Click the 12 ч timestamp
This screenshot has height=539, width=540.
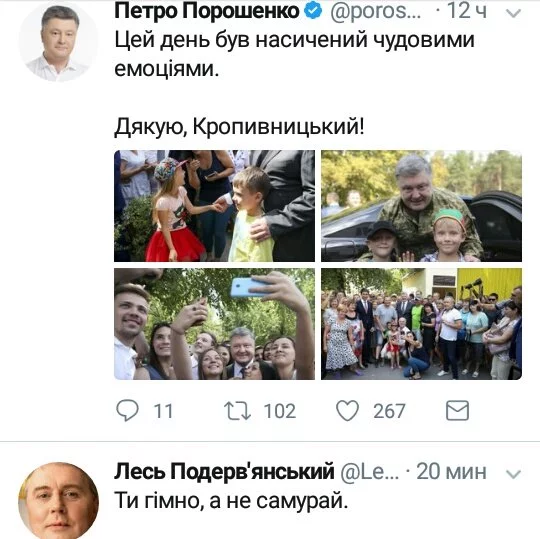[x=467, y=11]
